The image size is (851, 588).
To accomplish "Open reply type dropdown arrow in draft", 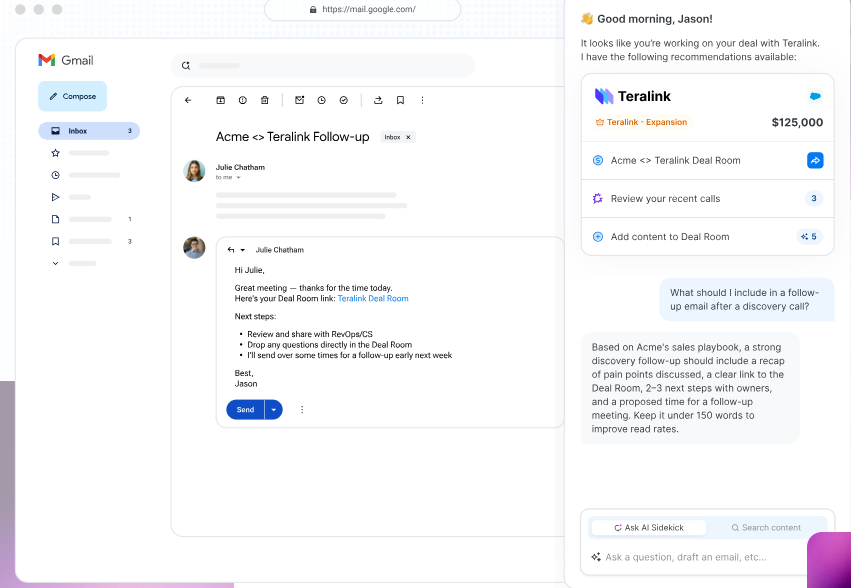I will [x=243, y=250].
